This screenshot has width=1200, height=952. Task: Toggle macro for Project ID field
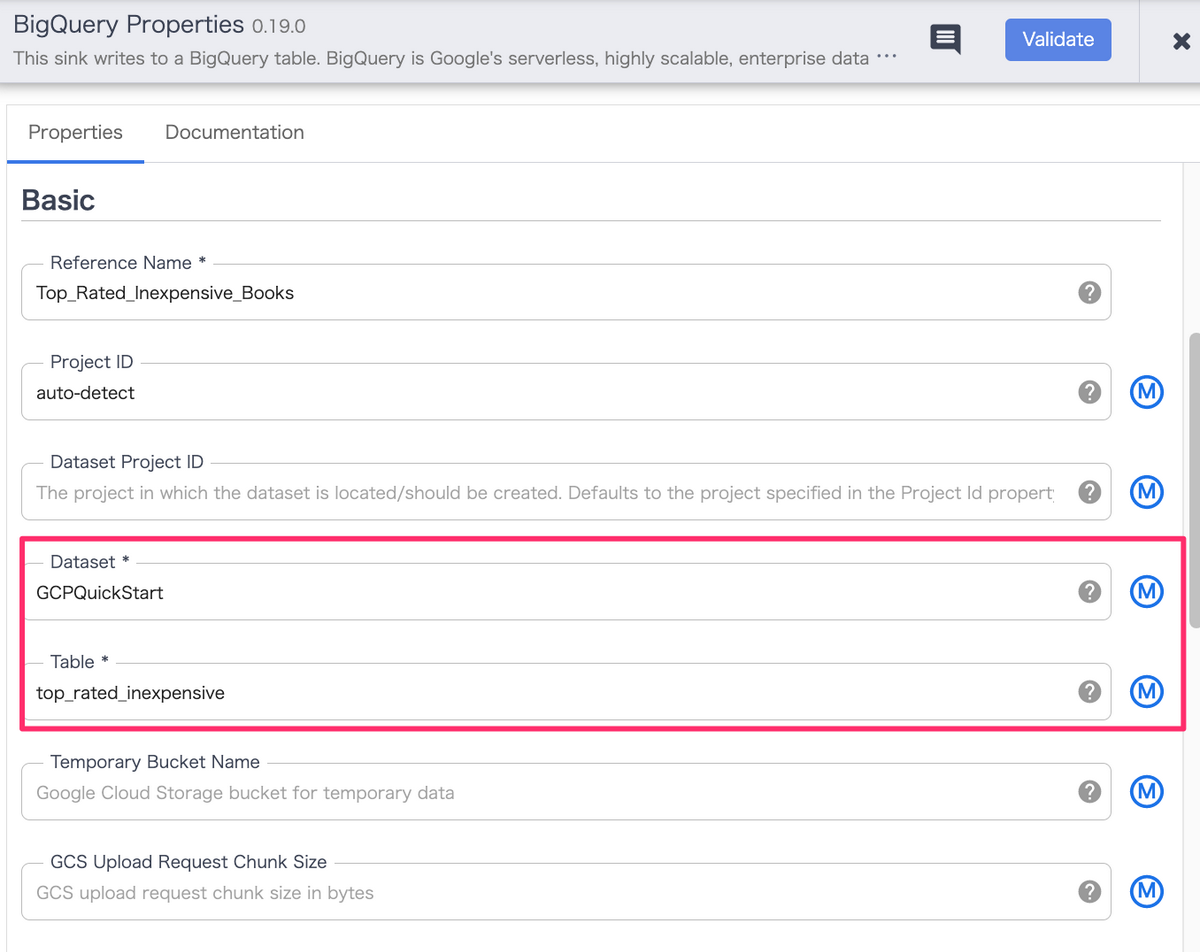(1147, 392)
